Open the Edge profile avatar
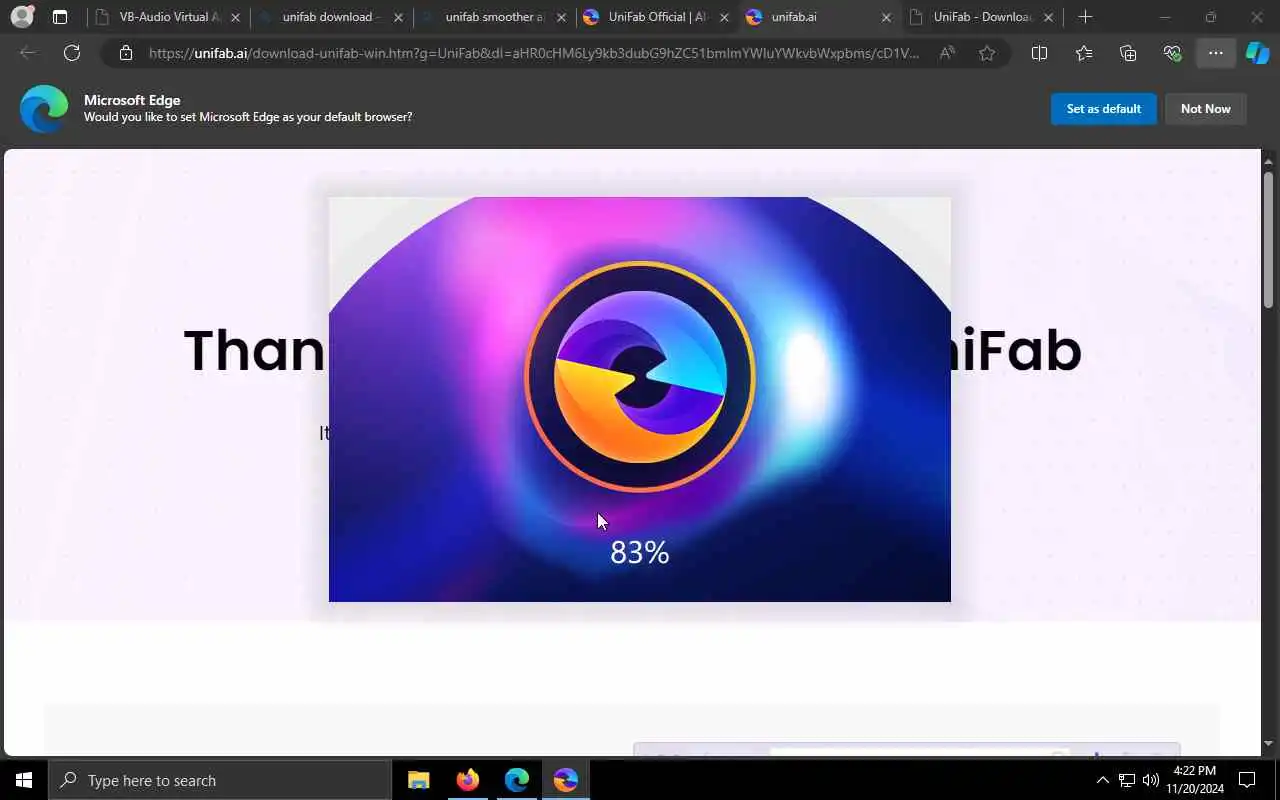 22,17
